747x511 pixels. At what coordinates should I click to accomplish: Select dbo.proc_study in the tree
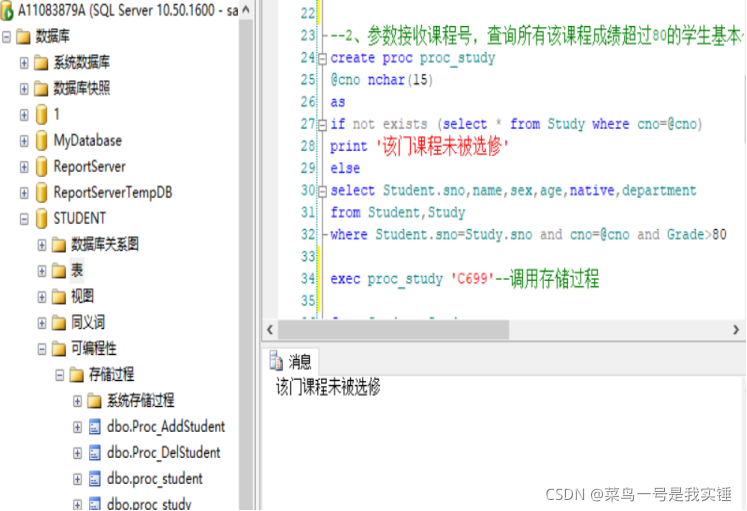click(149, 504)
